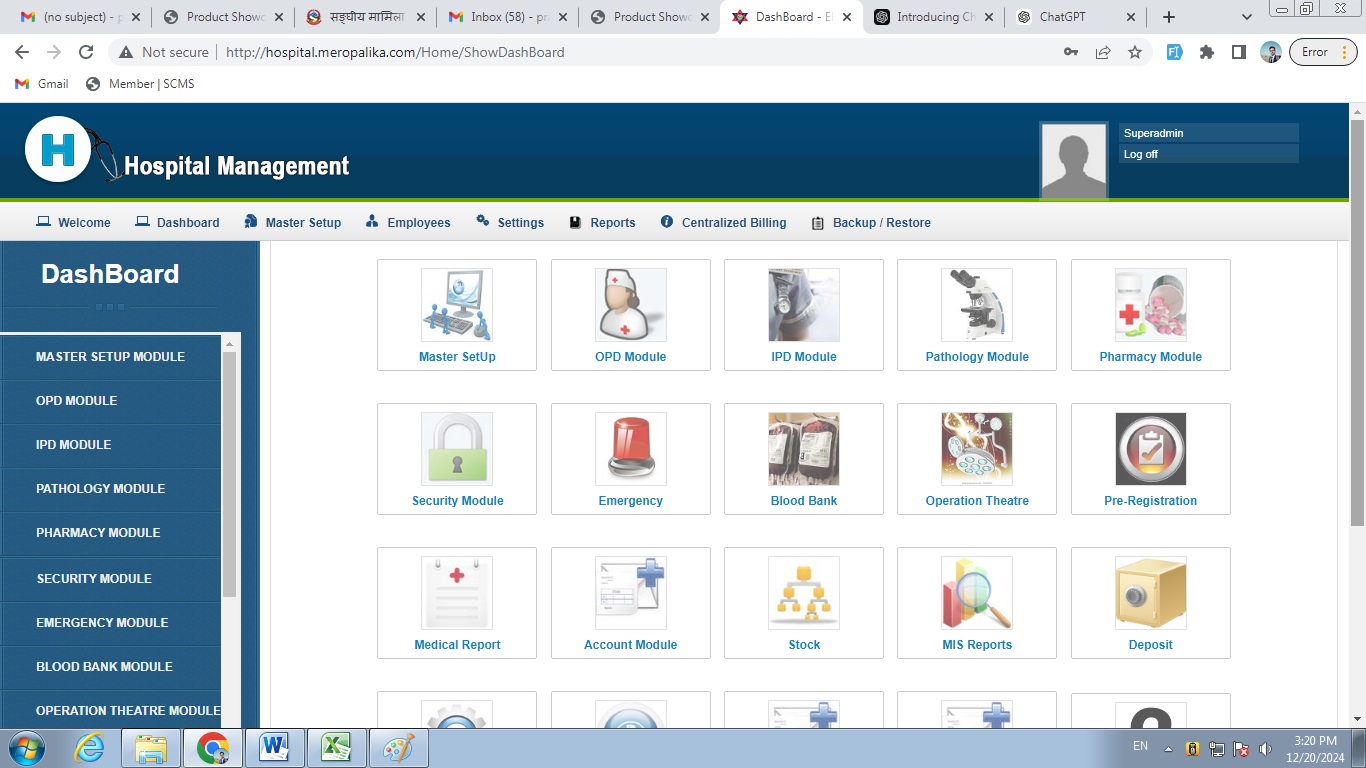
Task: Select the Emergency red siren icon
Action: pos(630,449)
